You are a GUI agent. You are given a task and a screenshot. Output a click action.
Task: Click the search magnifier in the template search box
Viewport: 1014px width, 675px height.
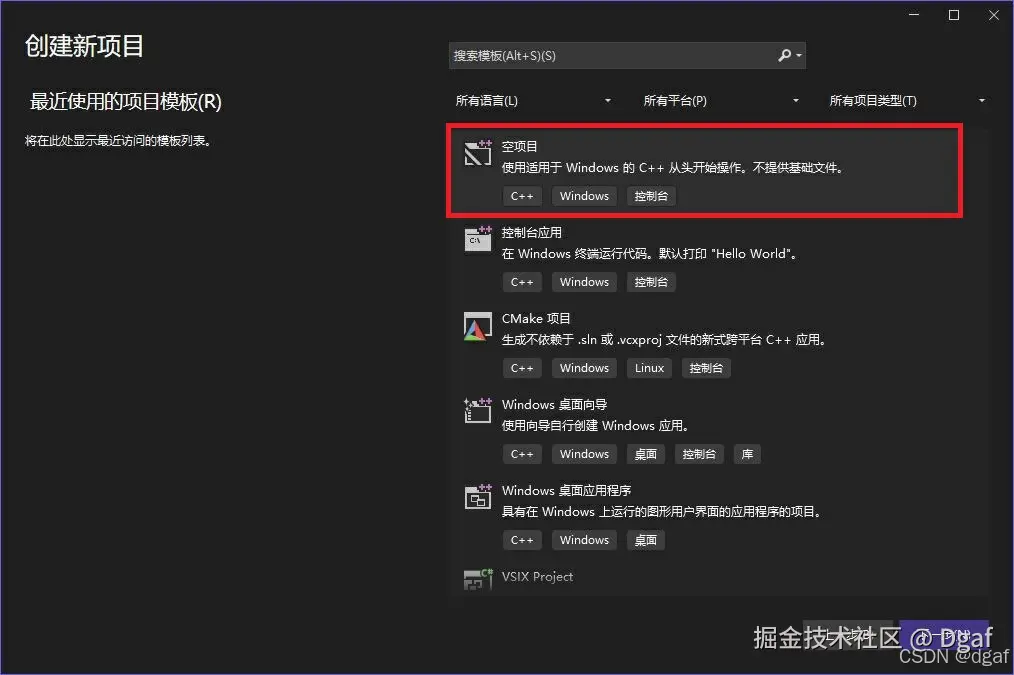click(x=785, y=55)
